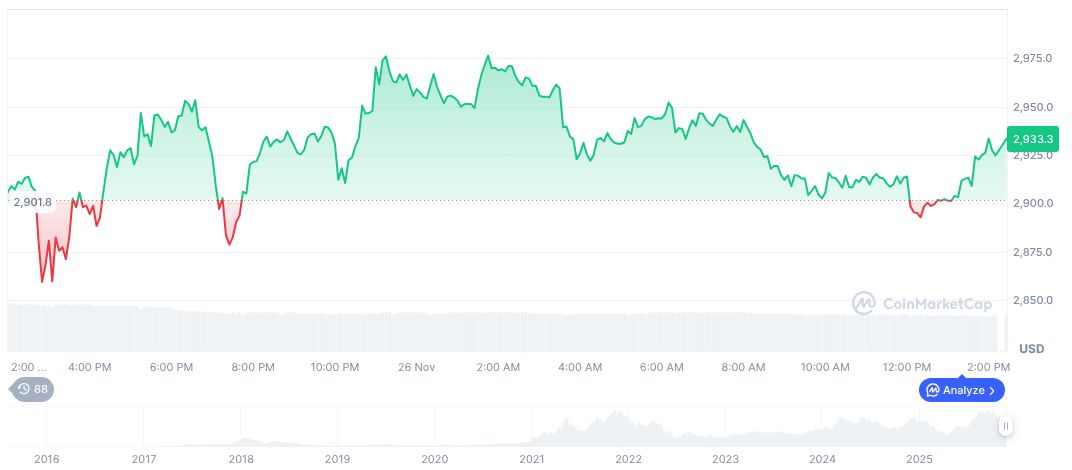The width and height of the screenshot is (1072, 470).
Task: Click the clock icon on the 88 badge
Action: tap(24, 389)
